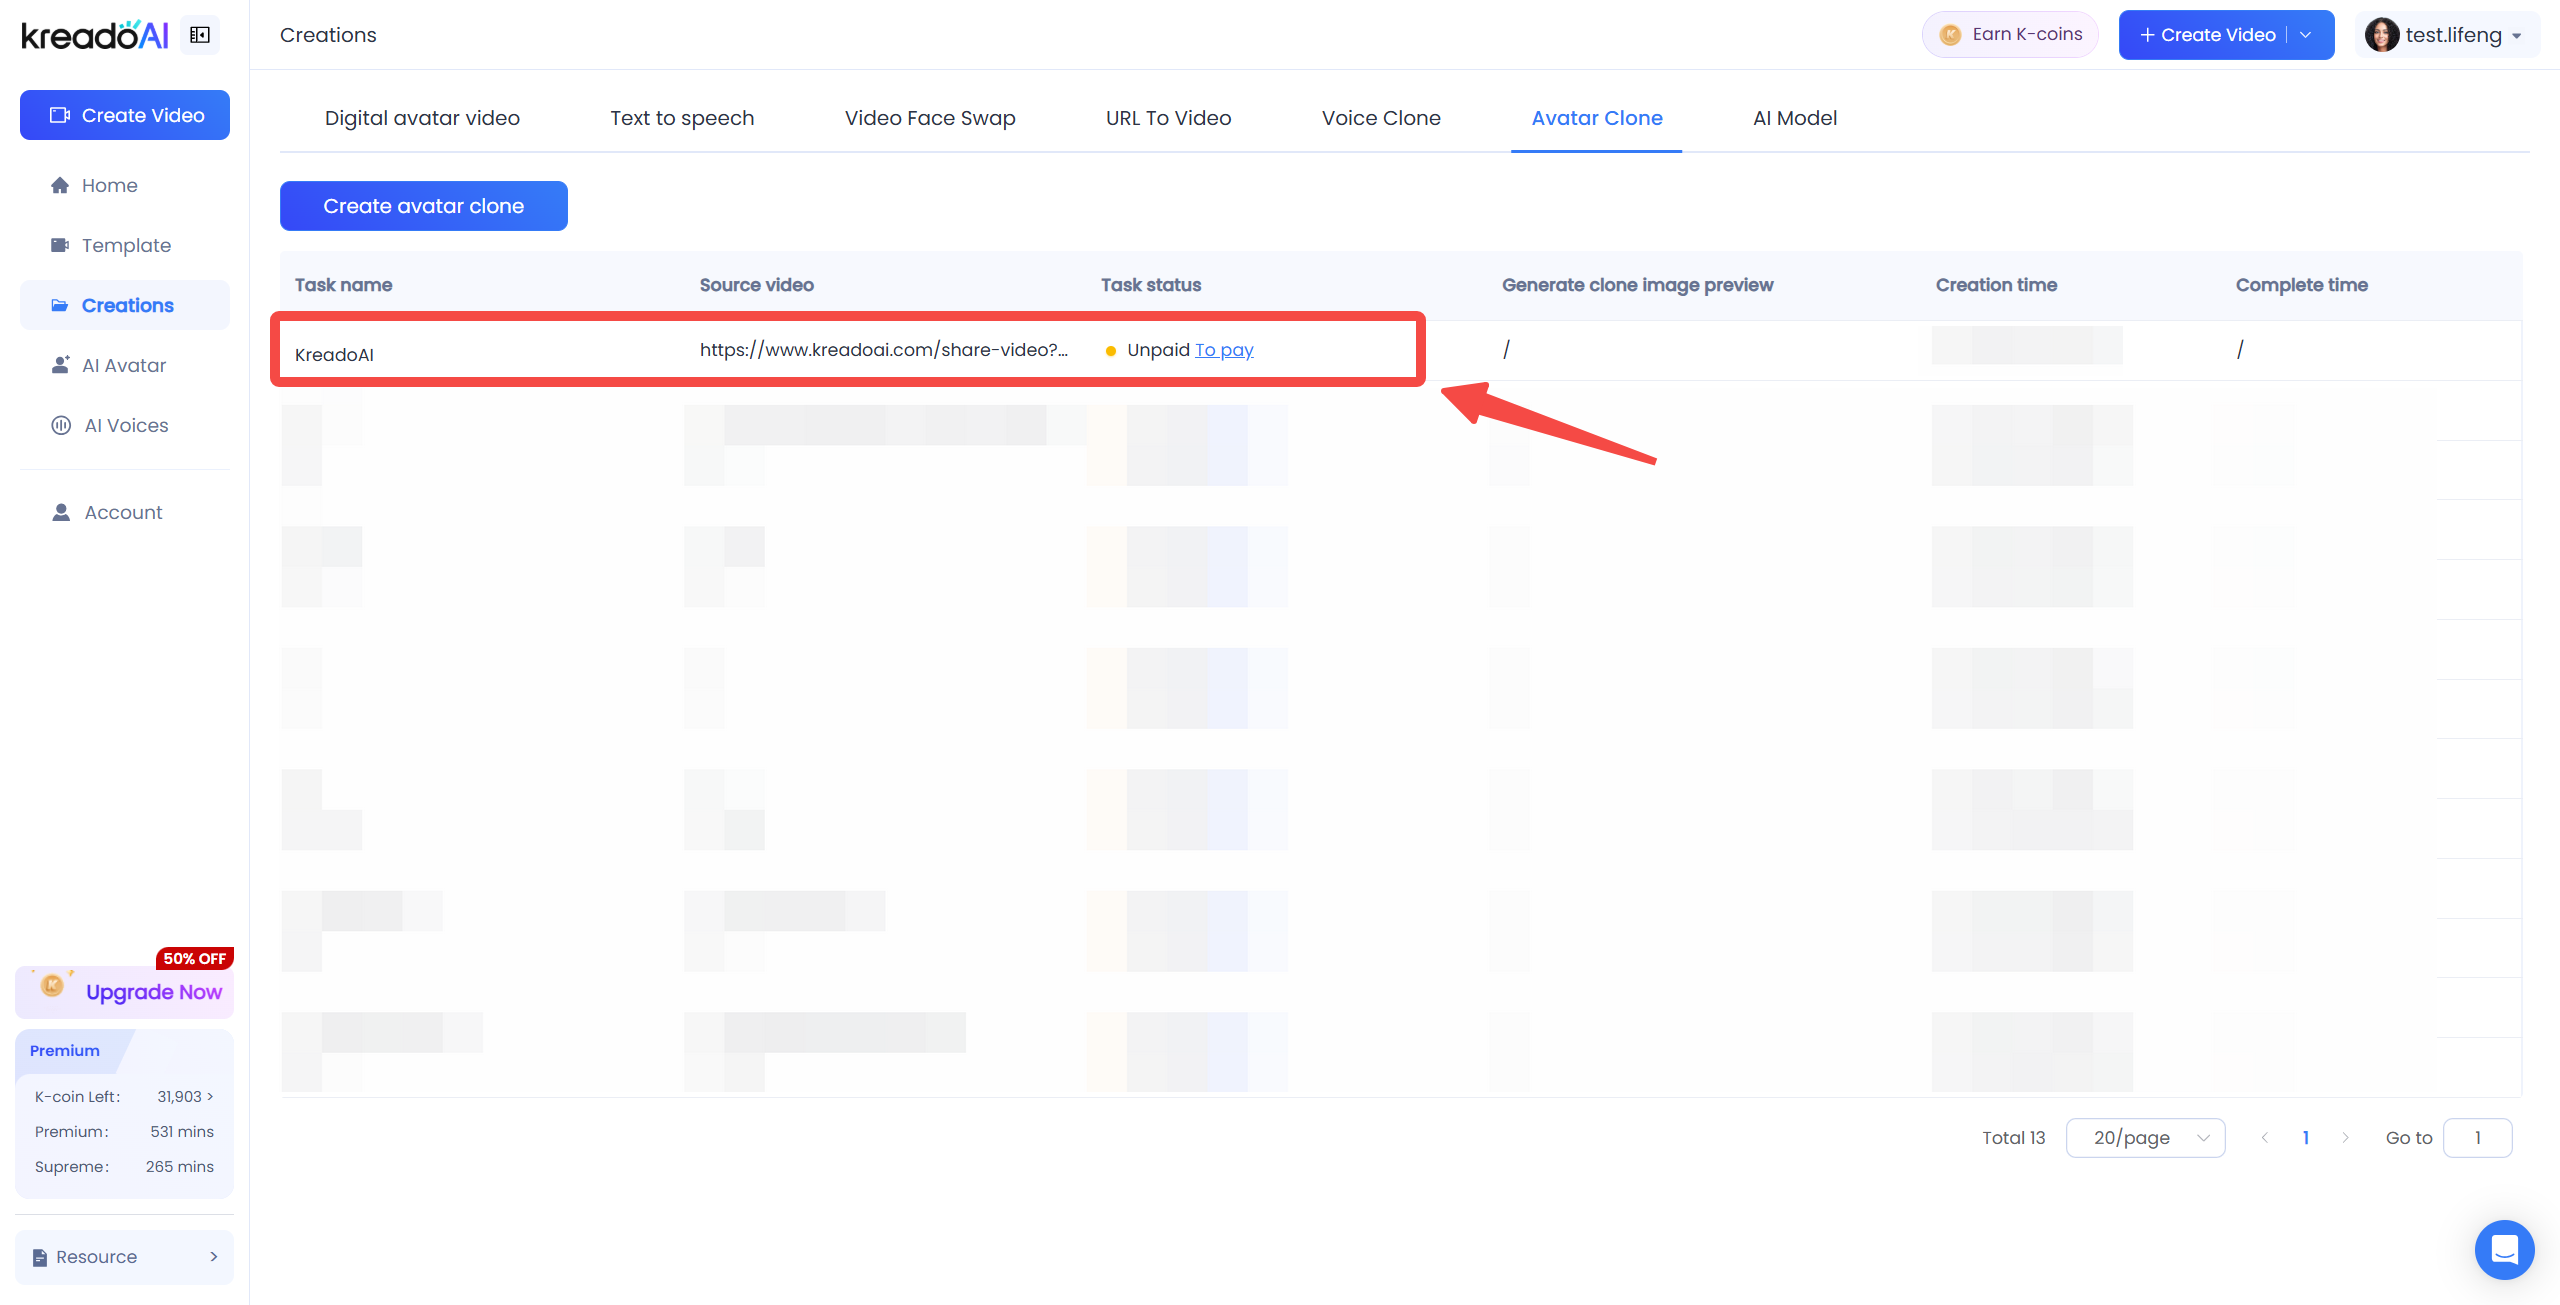This screenshot has width=2560, height=1305.
Task: Click the Upgrade Now banner
Action: click(x=125, y=991)
